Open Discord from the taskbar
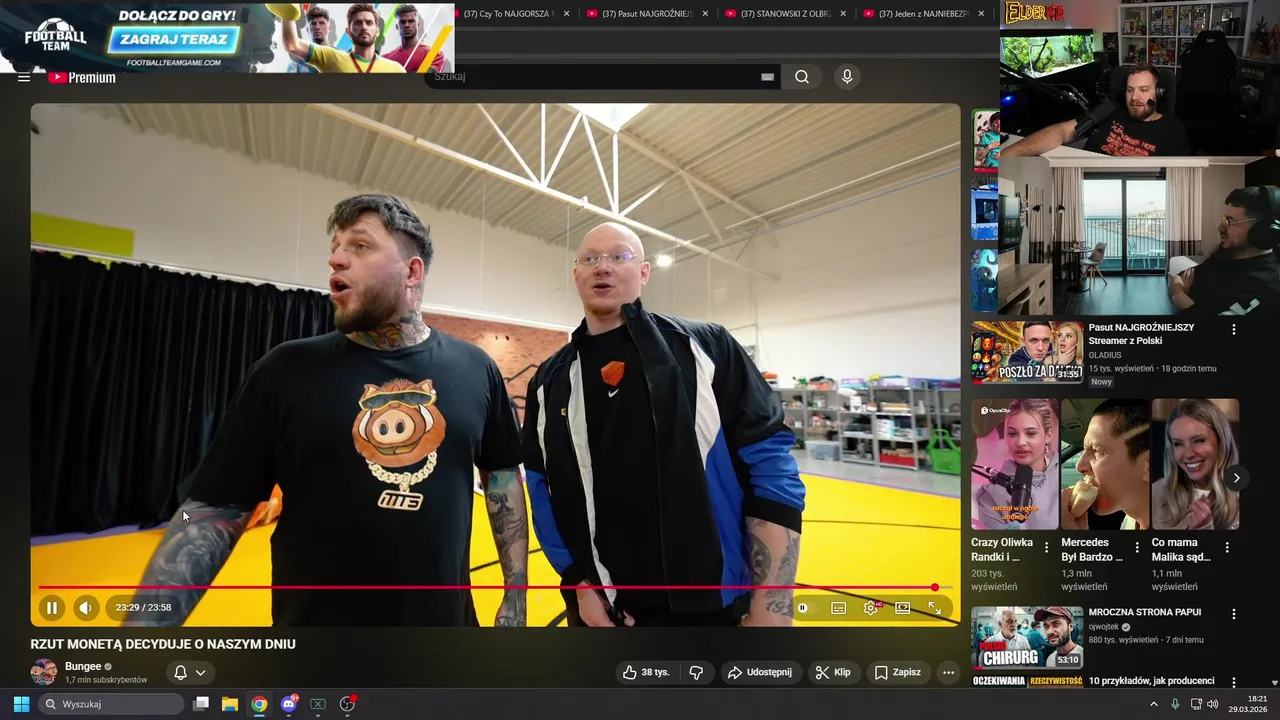 (289, 704)
